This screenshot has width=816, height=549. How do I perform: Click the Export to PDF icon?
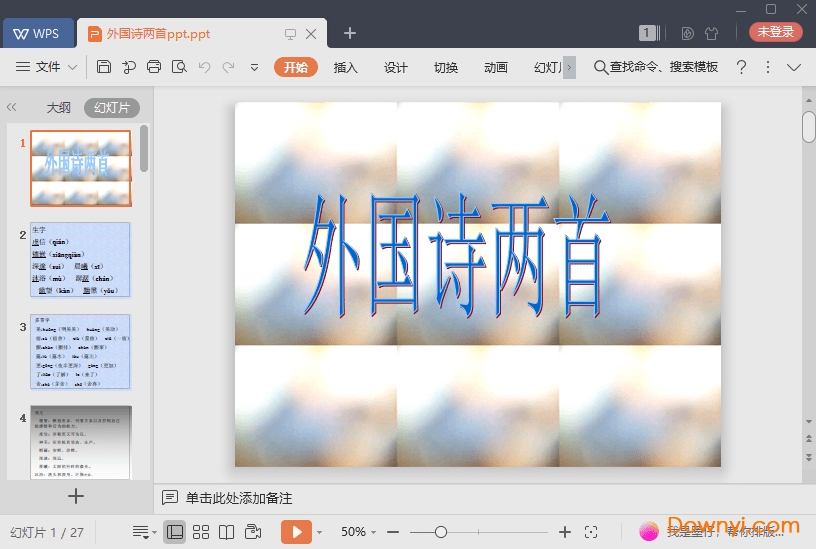pos(129,67)
